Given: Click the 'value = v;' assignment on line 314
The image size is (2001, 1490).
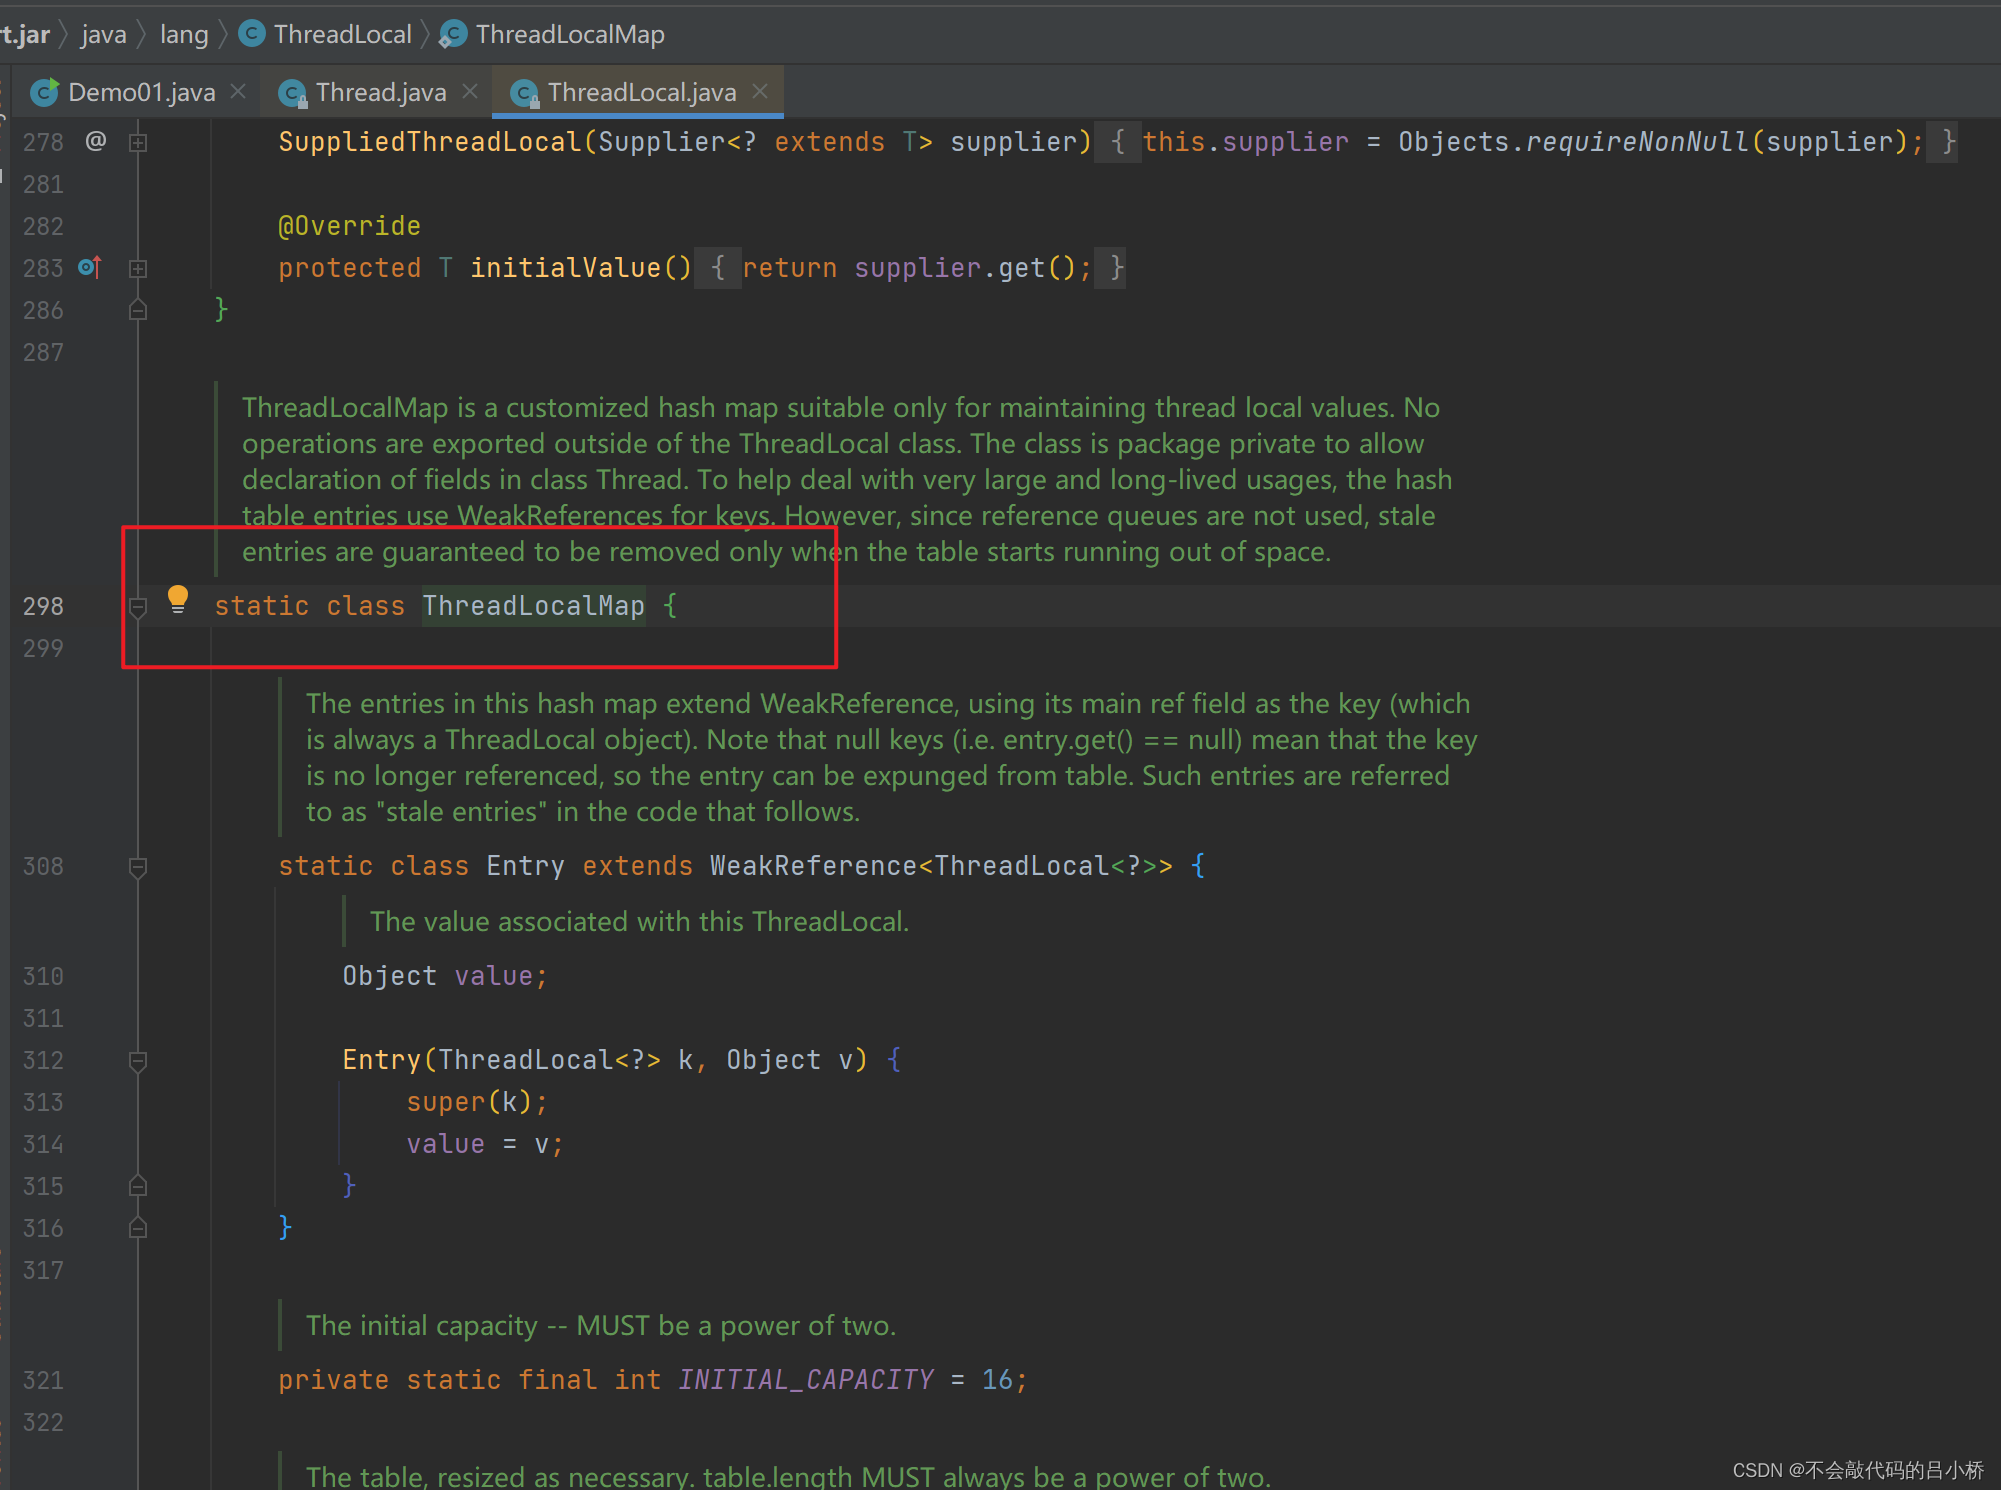Looking at the screenshot, I should 485,1144.
